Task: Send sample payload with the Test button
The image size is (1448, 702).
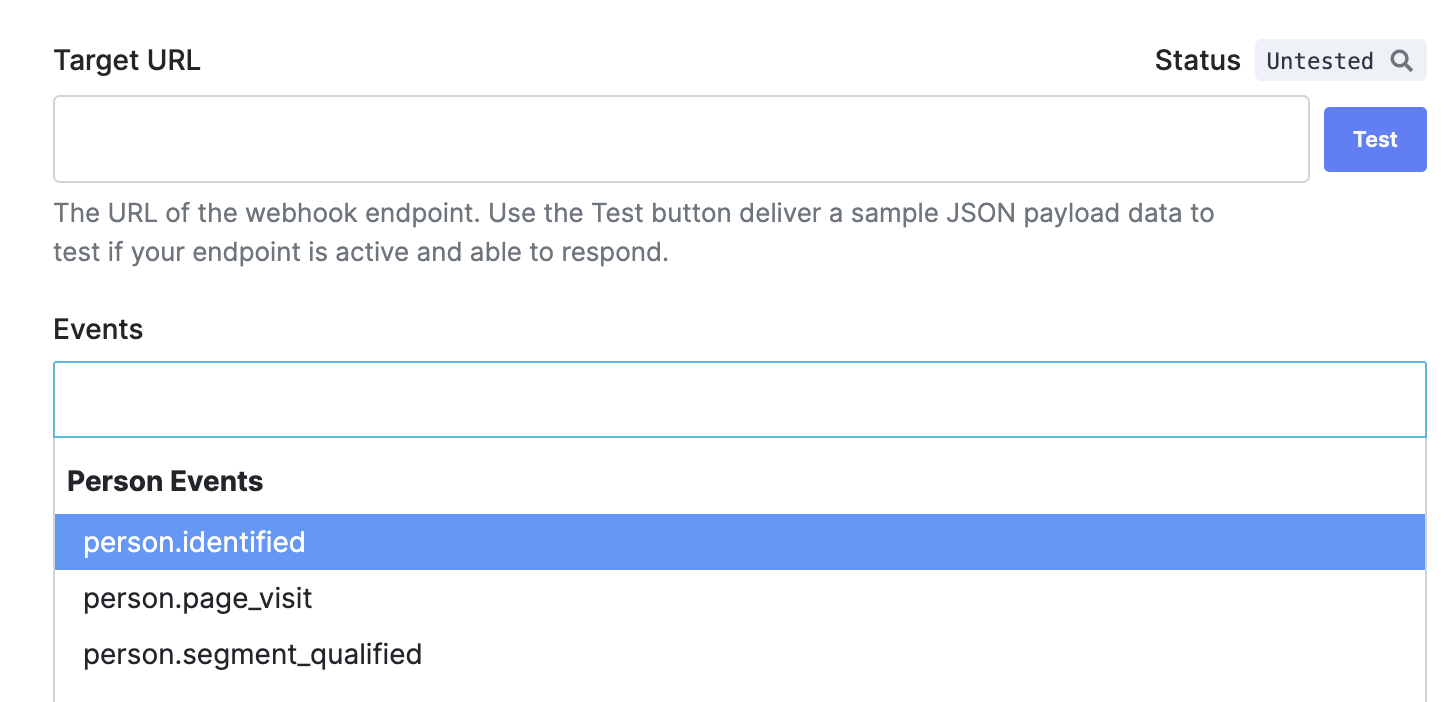Action: pyautogui.click(x=1375, y=140)
